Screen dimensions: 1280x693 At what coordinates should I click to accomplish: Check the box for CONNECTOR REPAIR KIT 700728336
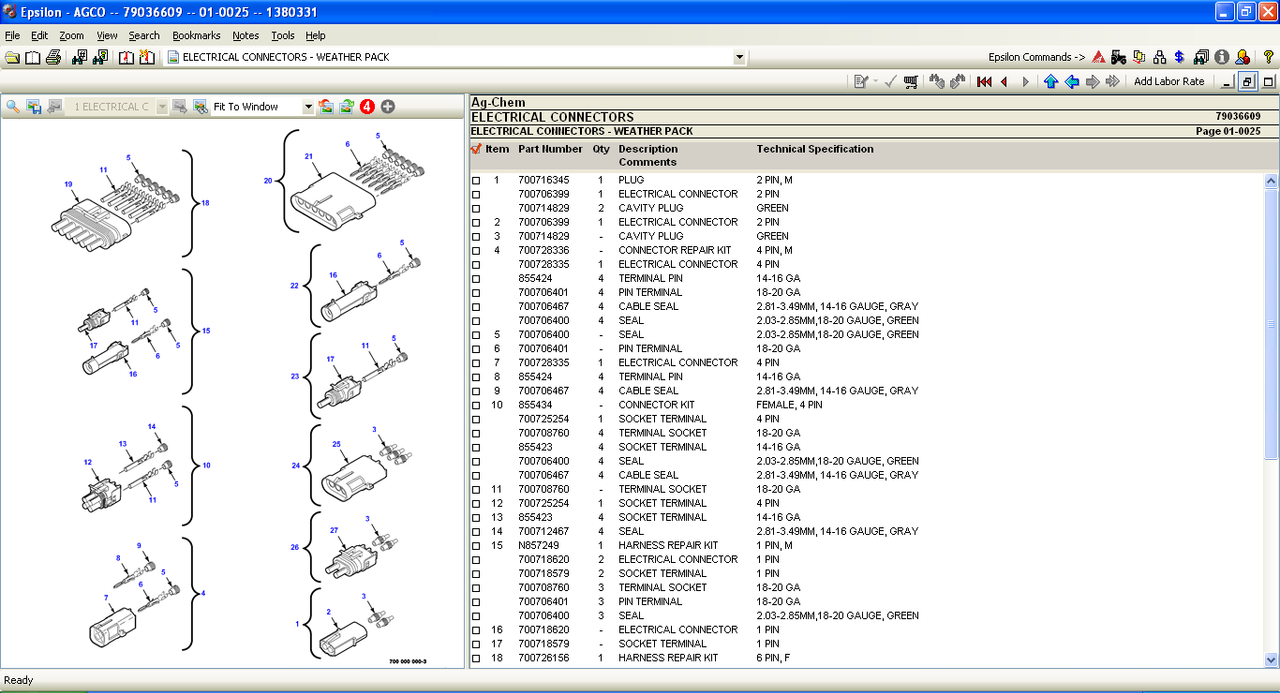(x=476, y=251)
